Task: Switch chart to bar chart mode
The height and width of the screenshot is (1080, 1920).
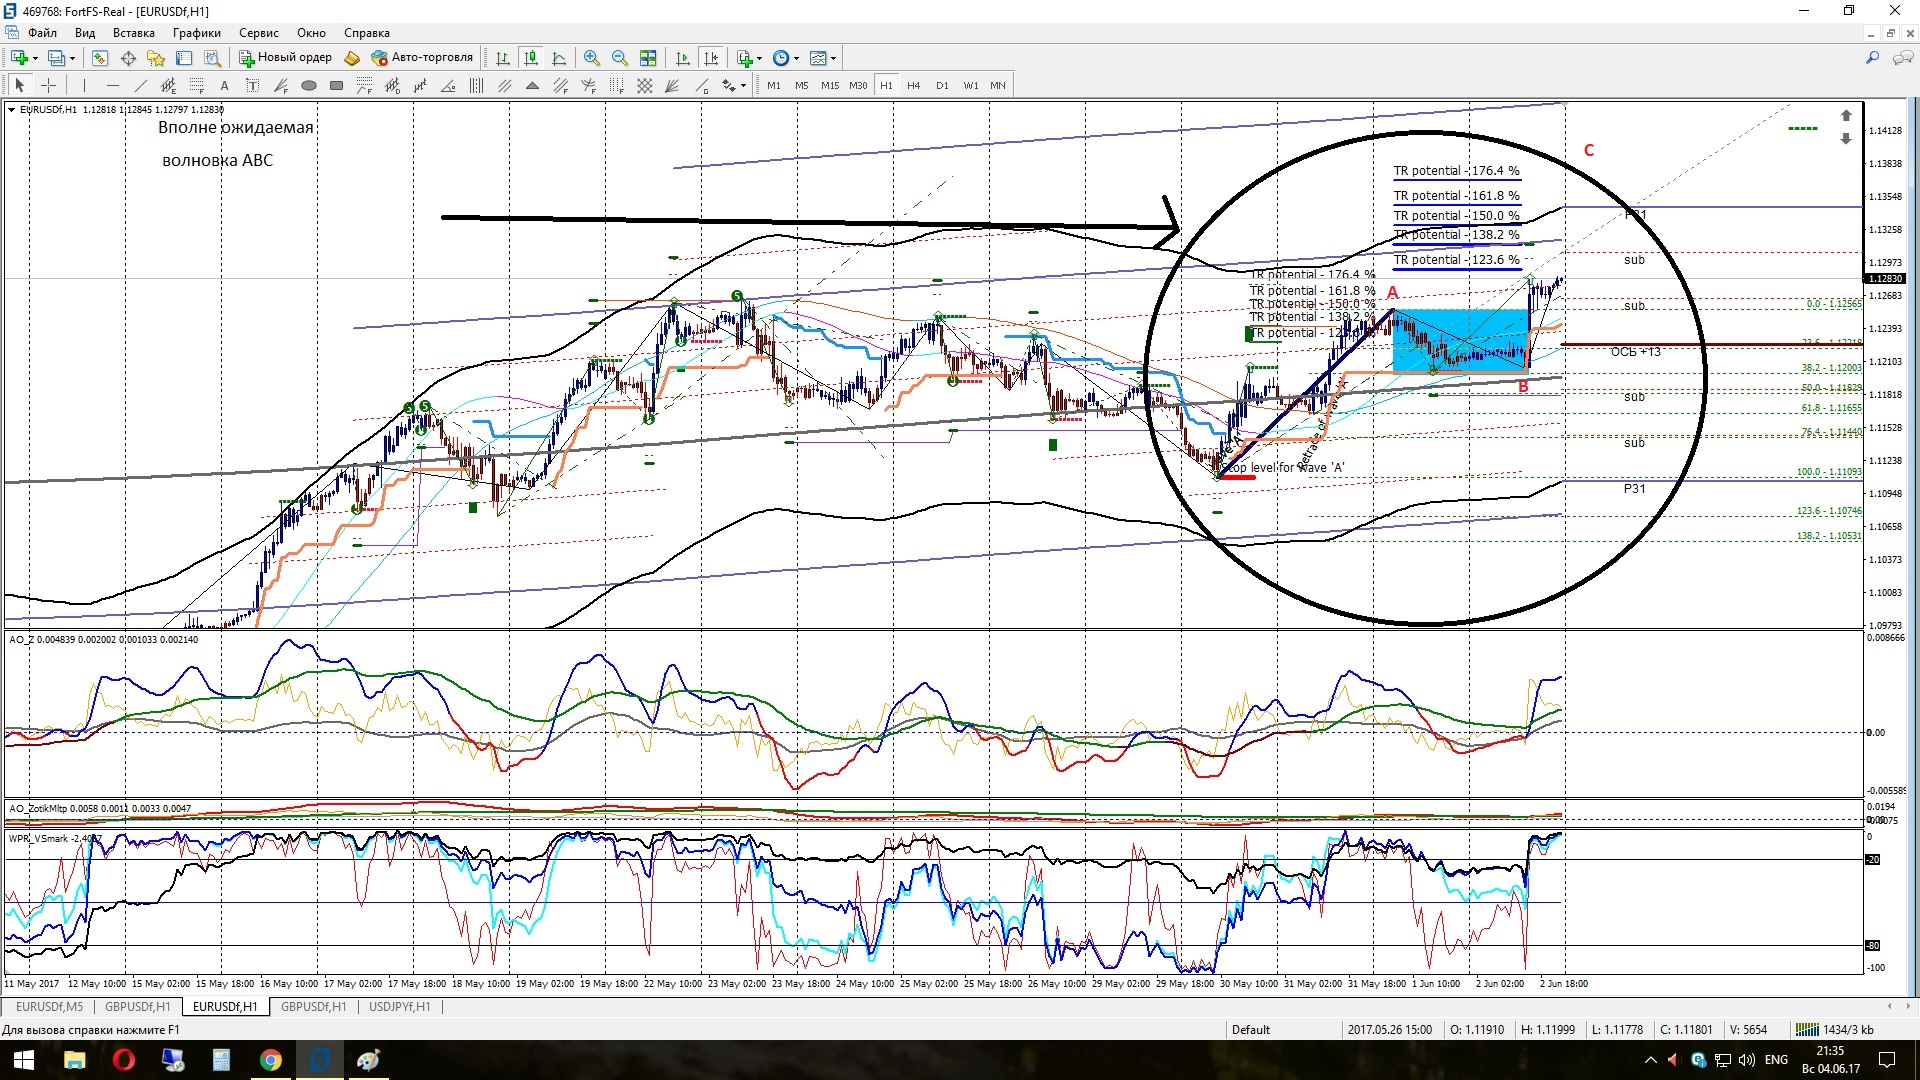Action: coord(503,58)
